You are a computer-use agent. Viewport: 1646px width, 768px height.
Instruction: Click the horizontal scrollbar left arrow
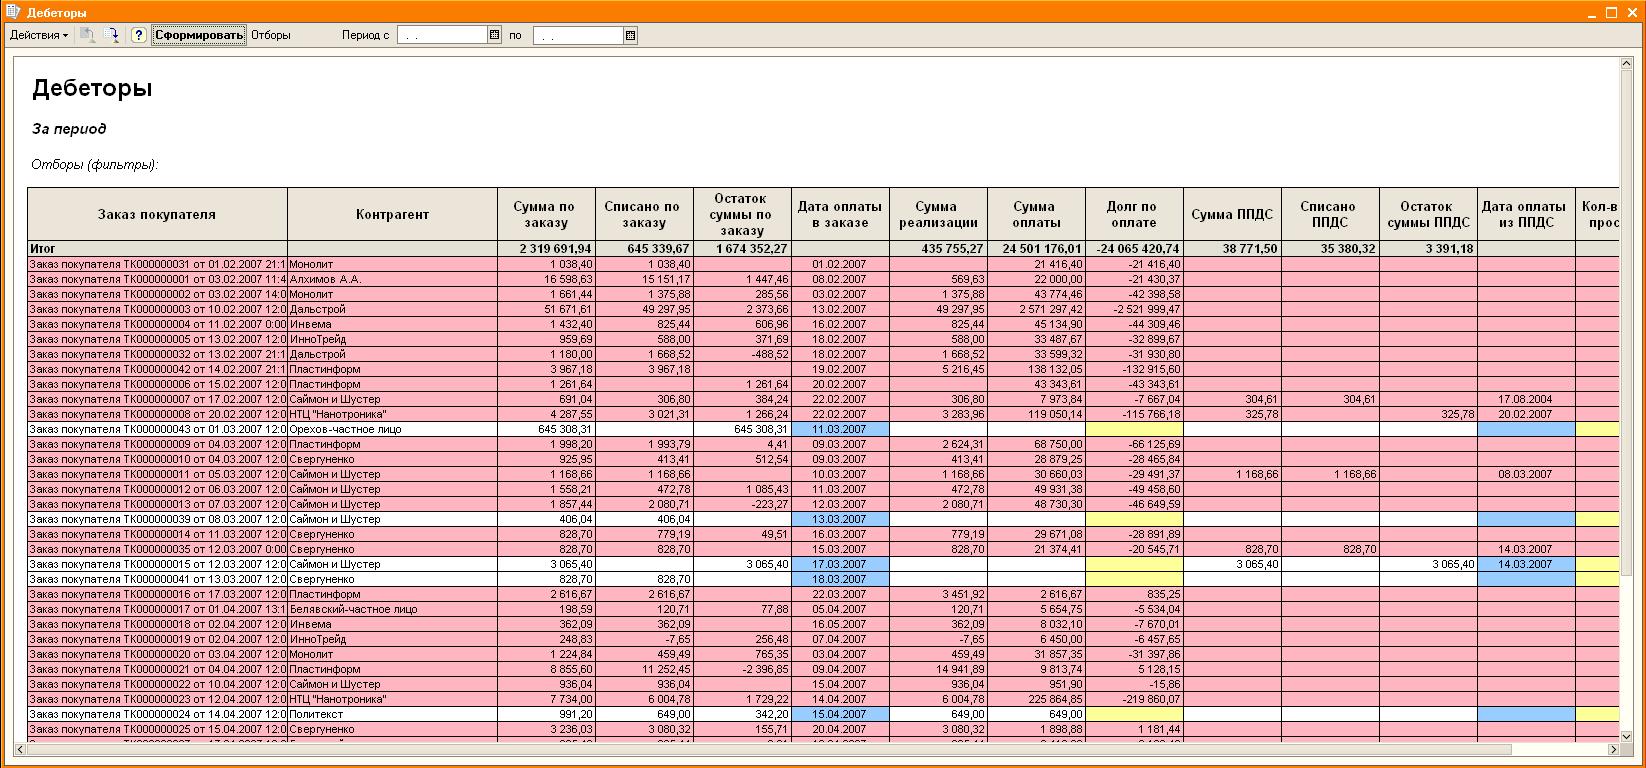(20, 749)
